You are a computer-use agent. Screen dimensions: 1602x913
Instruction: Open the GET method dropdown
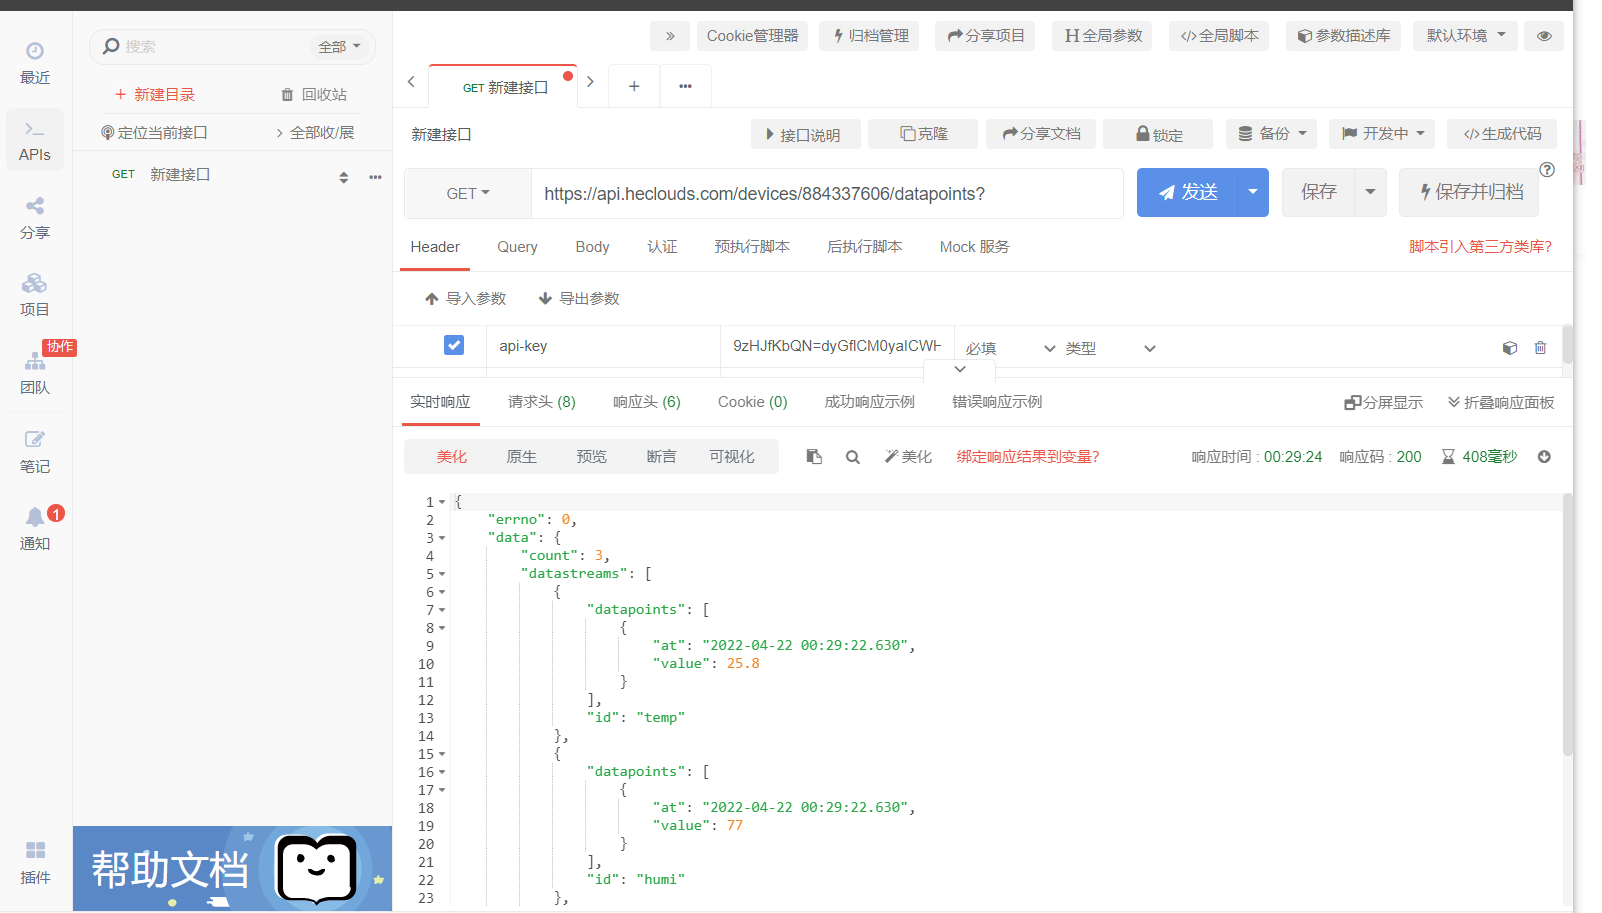click(x=466, y=193)
